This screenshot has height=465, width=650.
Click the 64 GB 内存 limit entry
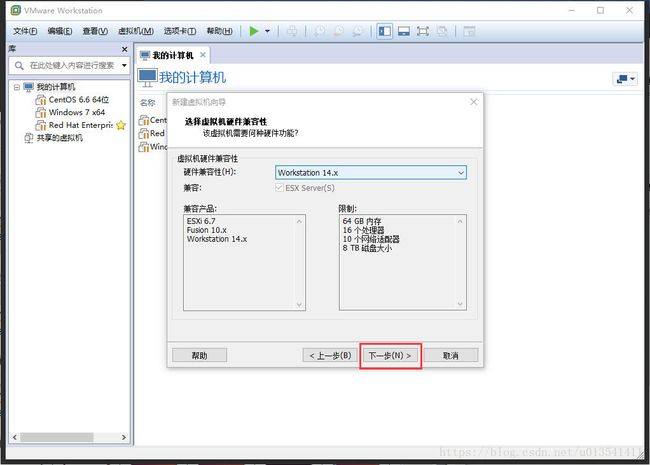tap(362, 221)
